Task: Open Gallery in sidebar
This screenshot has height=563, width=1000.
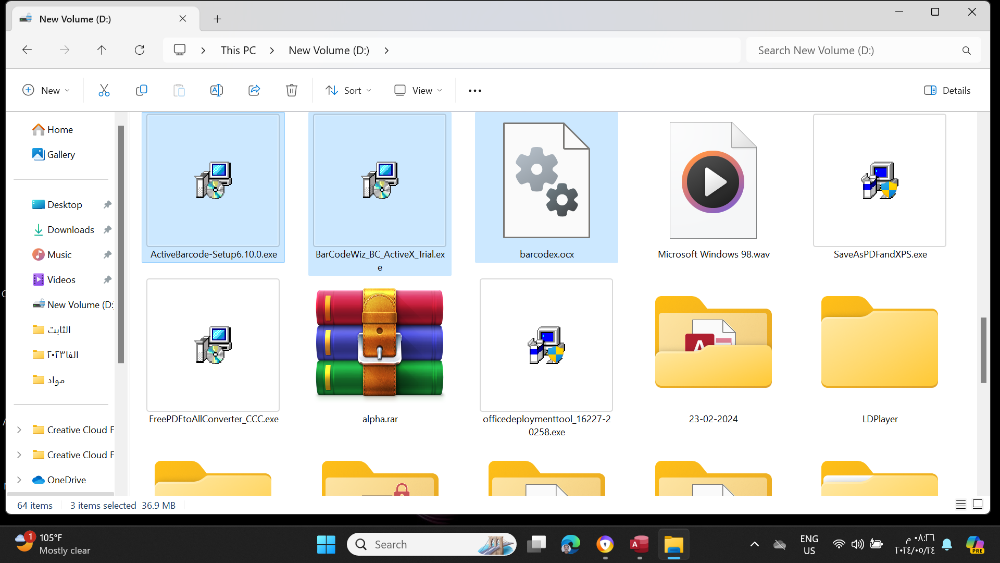Action: tap(54, 154)
